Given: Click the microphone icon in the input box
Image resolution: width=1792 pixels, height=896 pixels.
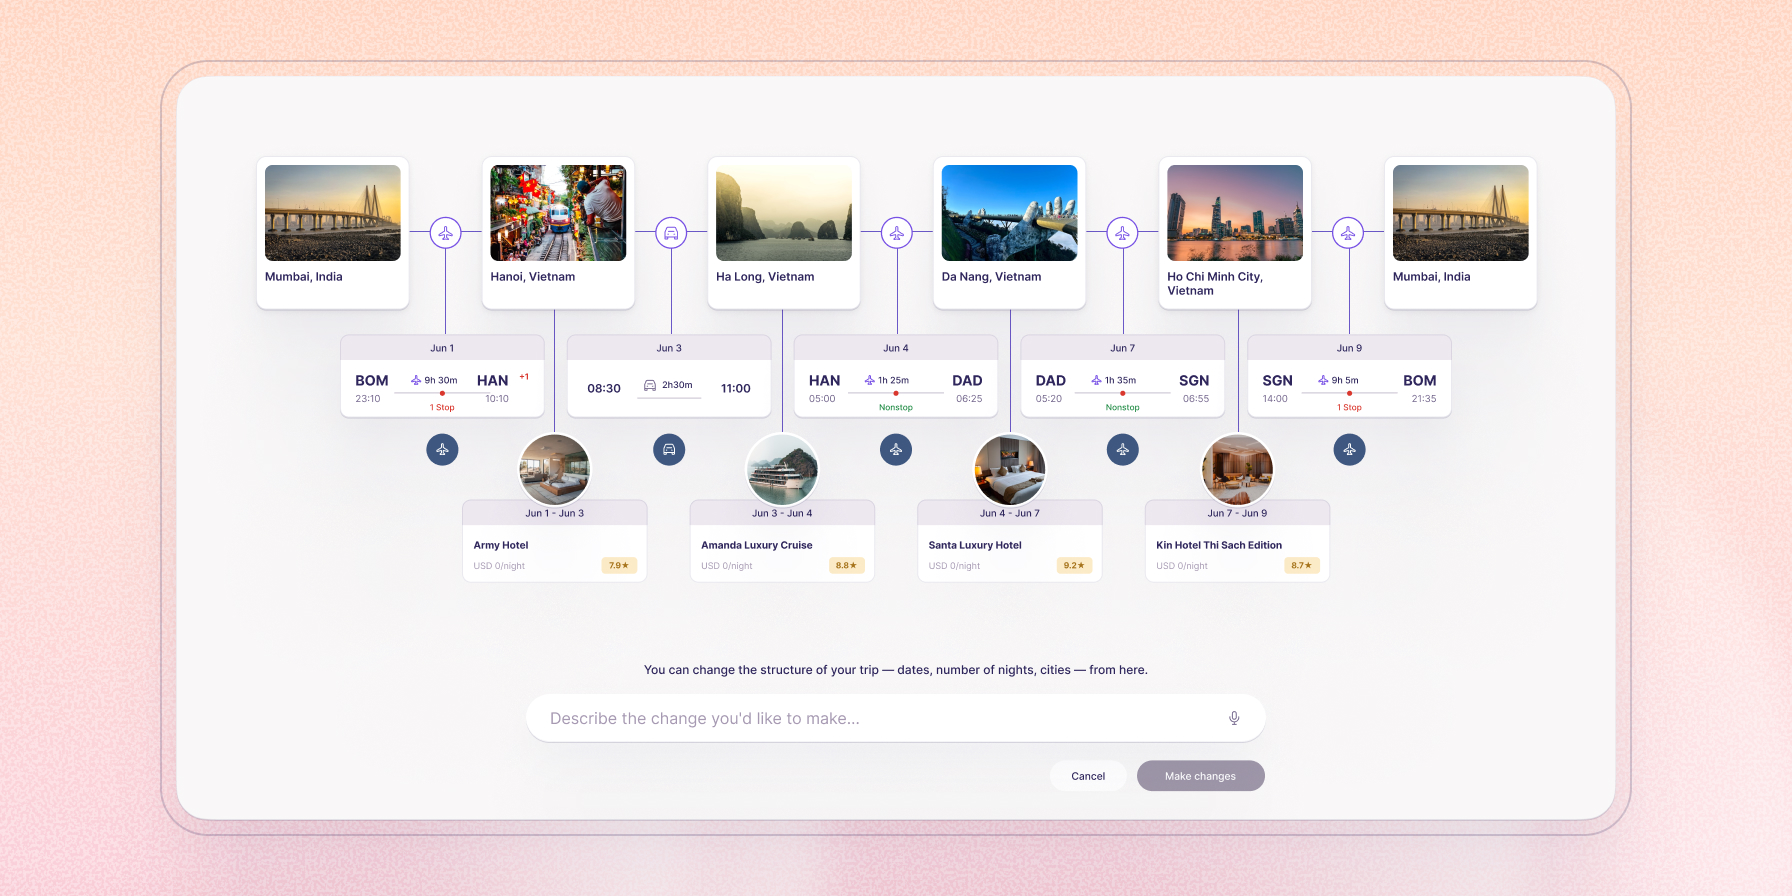Looking at the screenshot, I should (1234, 718).
